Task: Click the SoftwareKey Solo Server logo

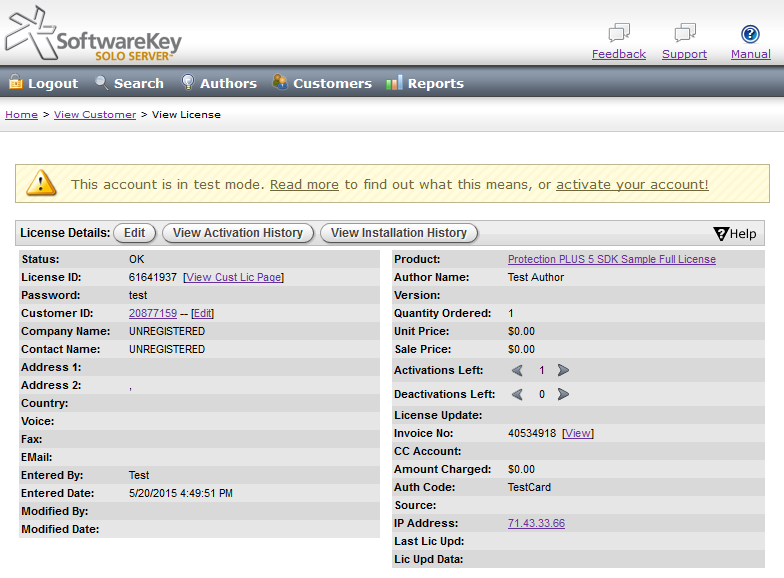Action: 94,35
